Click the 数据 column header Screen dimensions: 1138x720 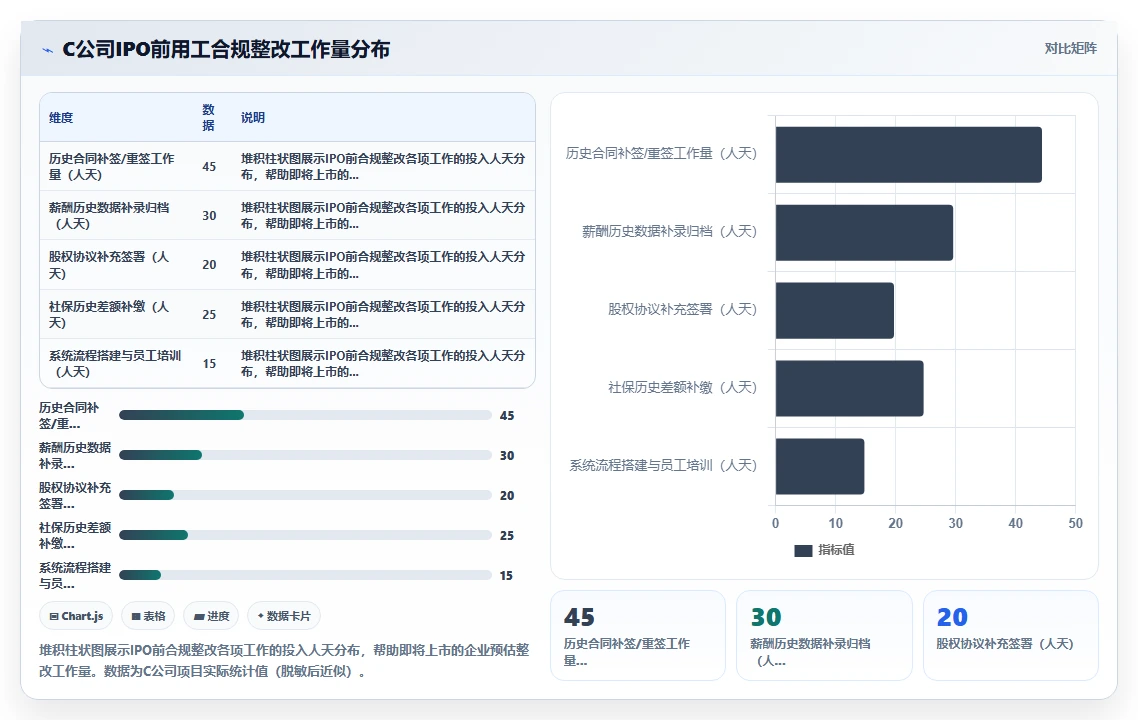pos(209,118)
